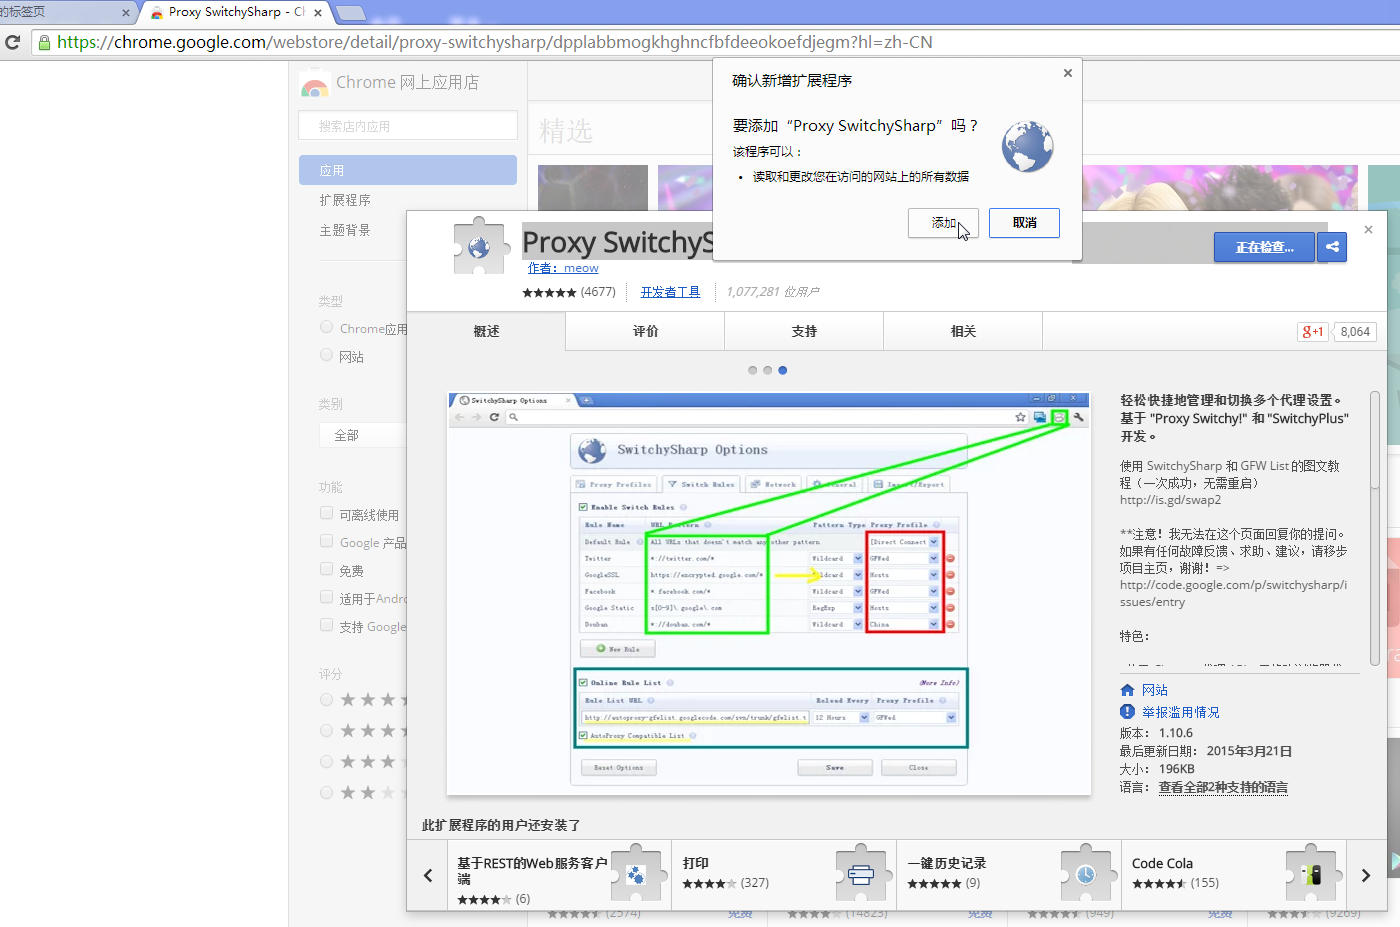Click the 2015年3月21日 update date

1249,751
